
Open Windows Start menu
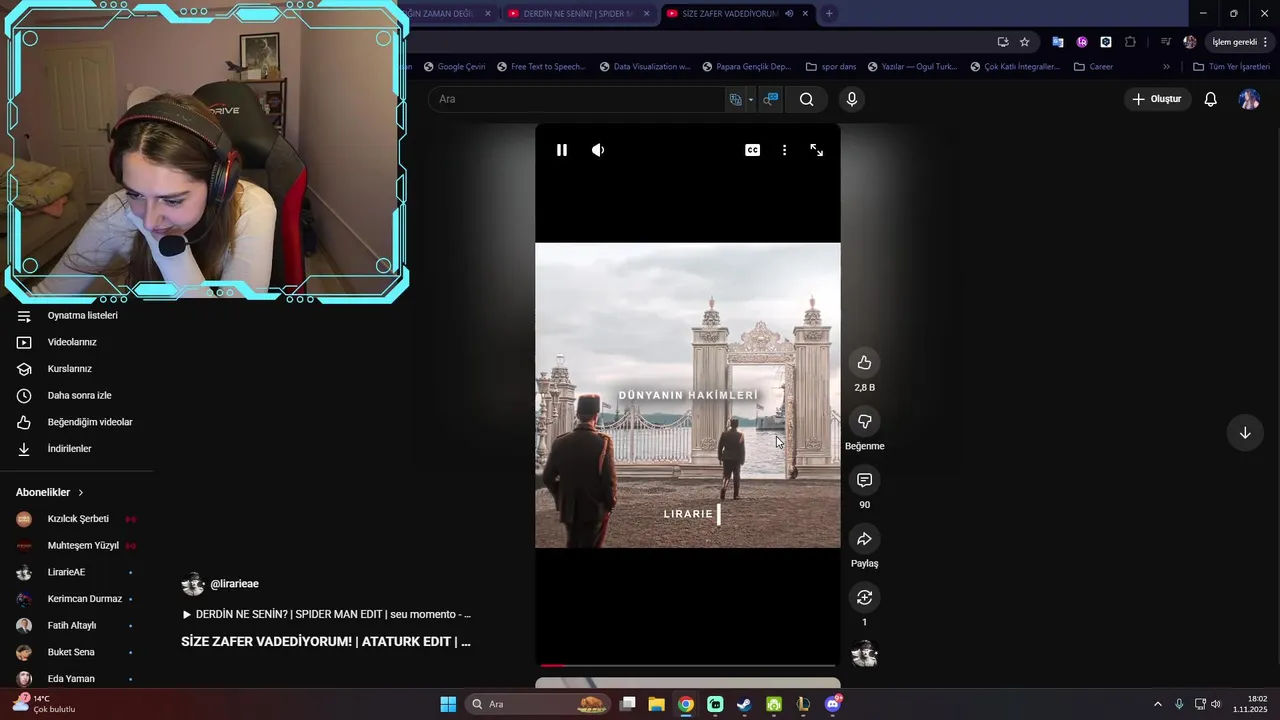coord(448,704)
